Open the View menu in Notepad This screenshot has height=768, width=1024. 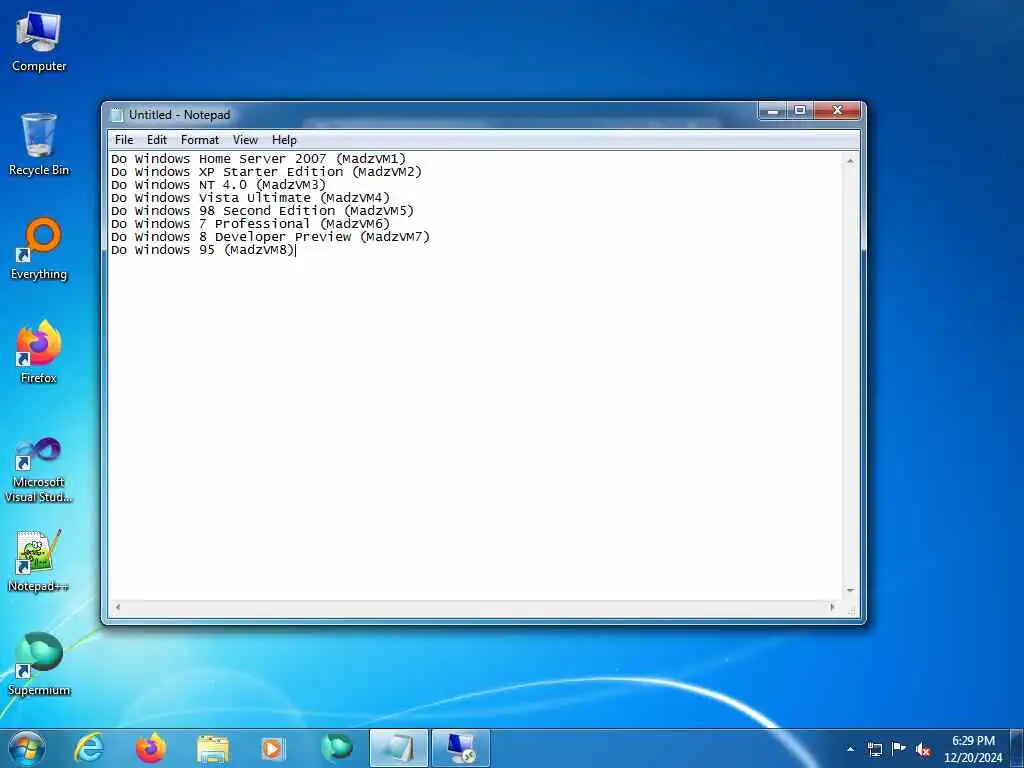pos(246,140)
